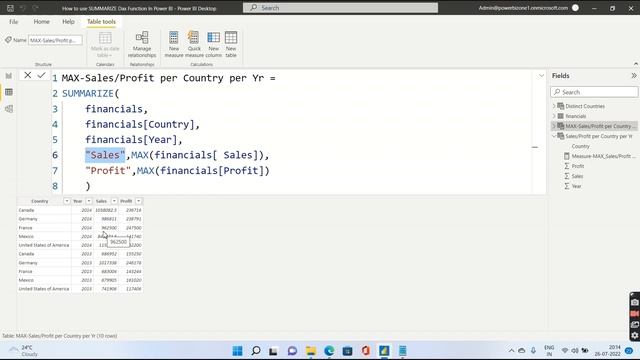This screenshot has width=640, height=360.
Task: Collapse the ribbon with the caret
Action: click(x=636, y=64)
